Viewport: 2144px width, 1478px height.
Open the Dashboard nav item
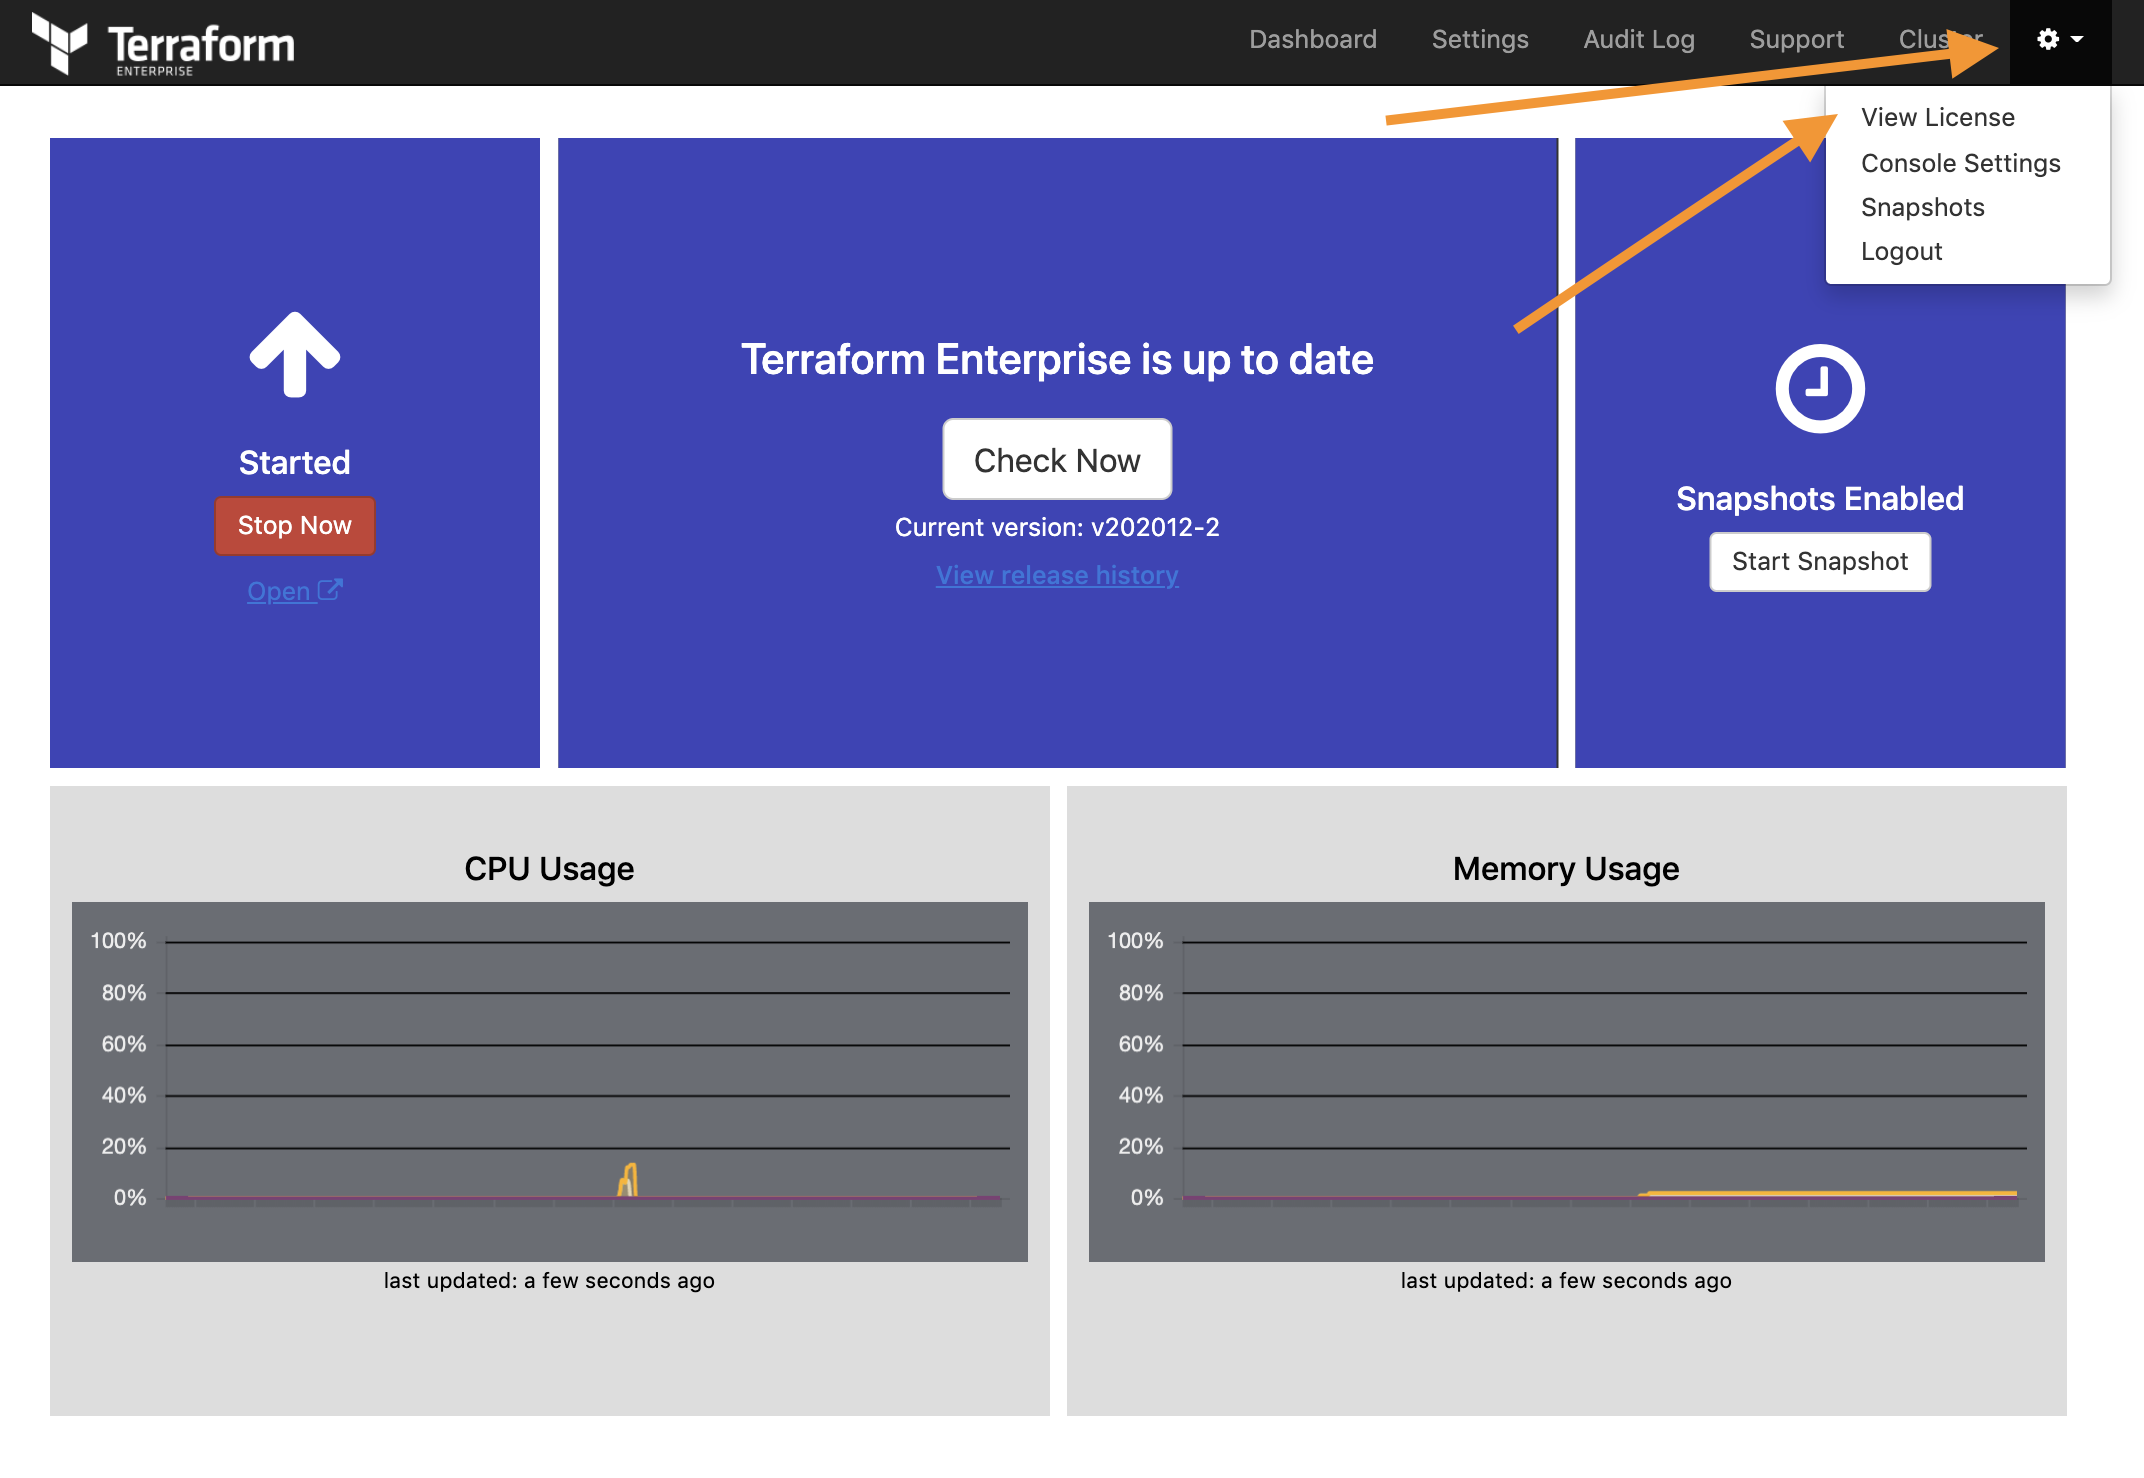[x=1312, y=39]
